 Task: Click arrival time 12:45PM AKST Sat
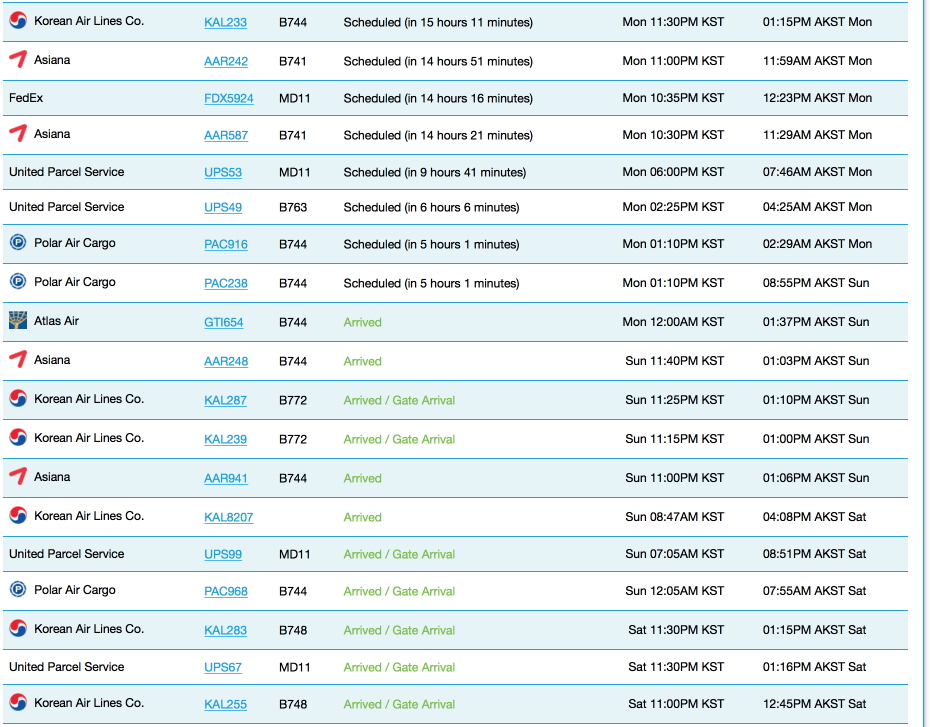[x=815, y=704]
